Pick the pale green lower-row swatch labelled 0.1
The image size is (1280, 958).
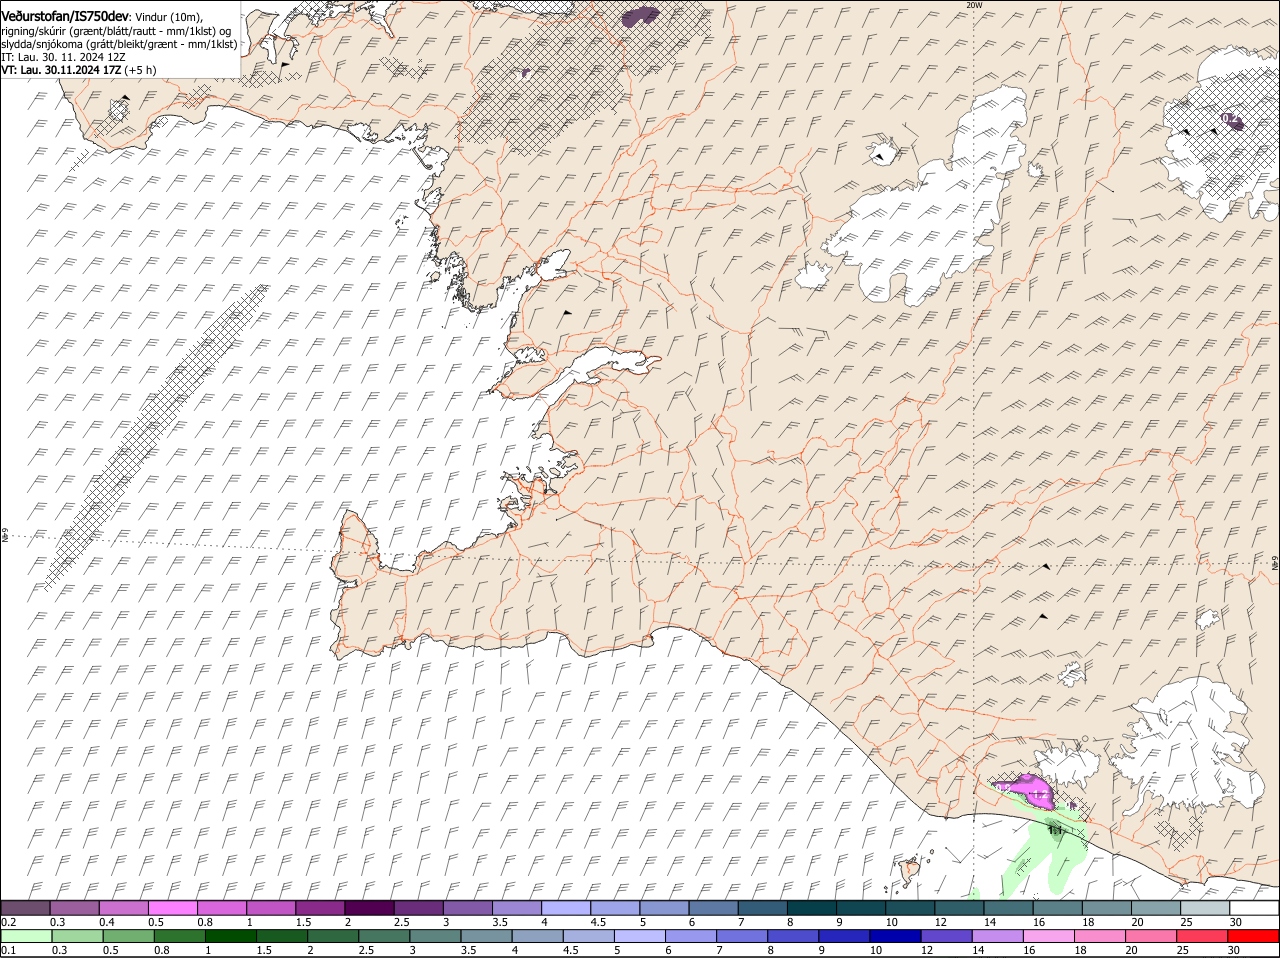[25, 937]
